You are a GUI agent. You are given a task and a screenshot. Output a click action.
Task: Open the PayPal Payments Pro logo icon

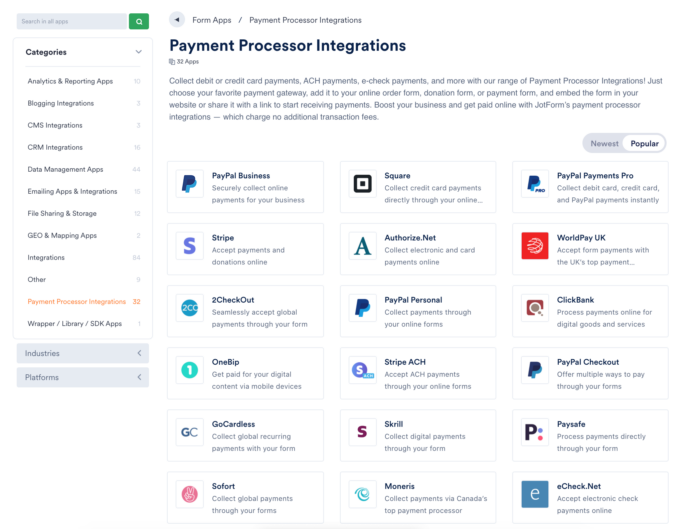(535, 183)
